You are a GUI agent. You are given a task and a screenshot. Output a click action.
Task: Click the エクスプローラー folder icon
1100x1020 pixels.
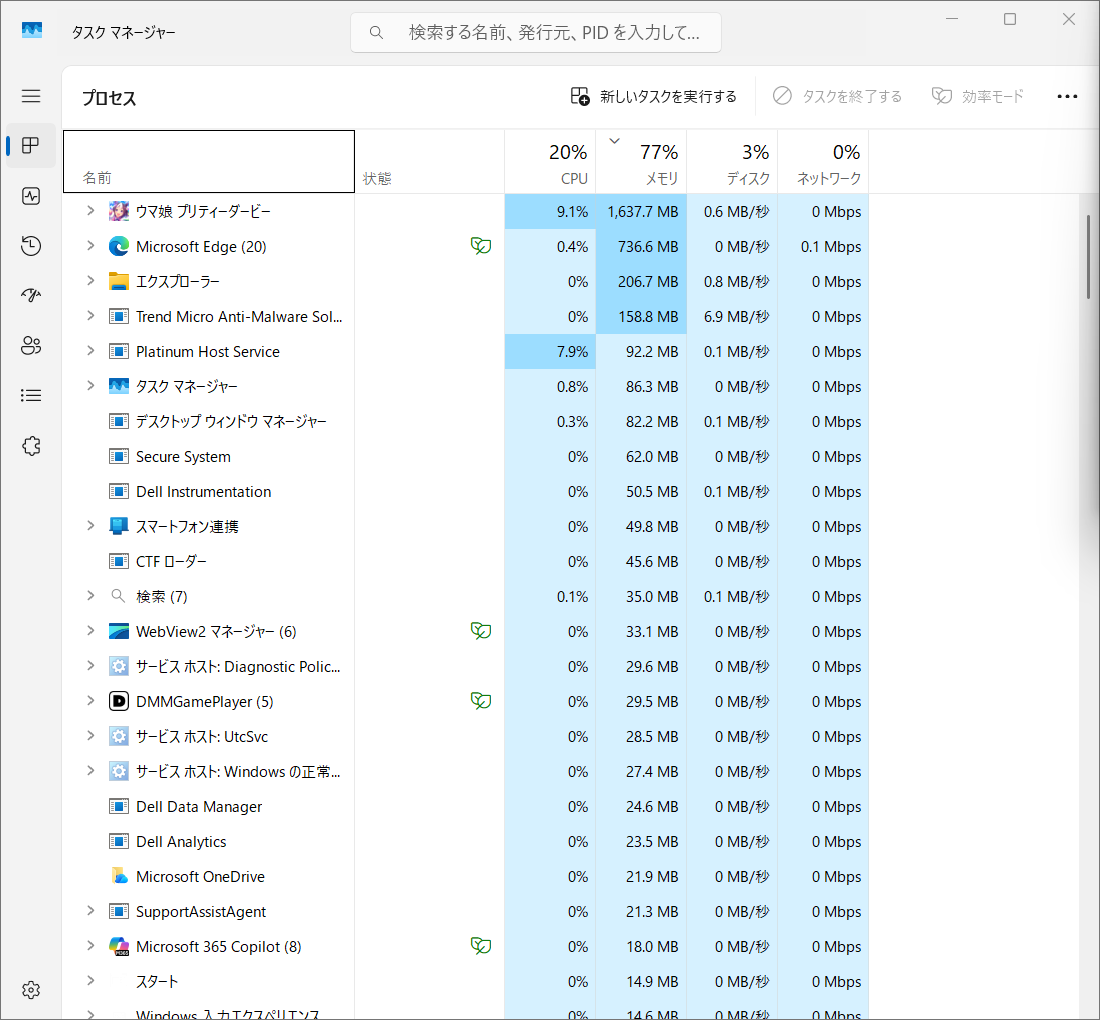coord(119,281)
